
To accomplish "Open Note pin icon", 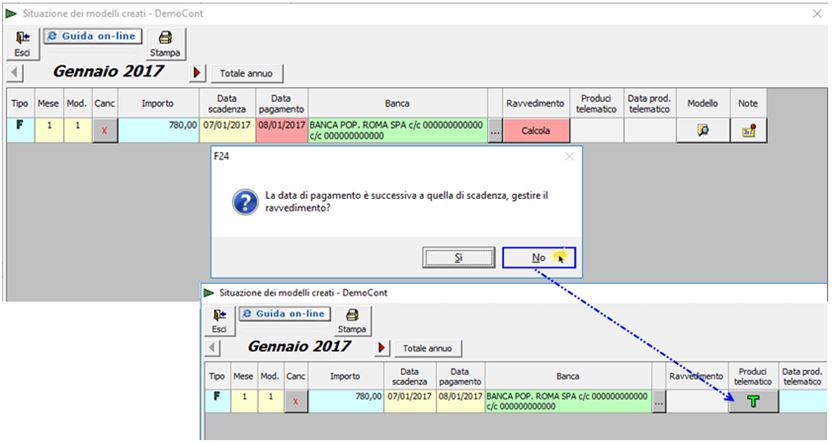I will point(749,131).
